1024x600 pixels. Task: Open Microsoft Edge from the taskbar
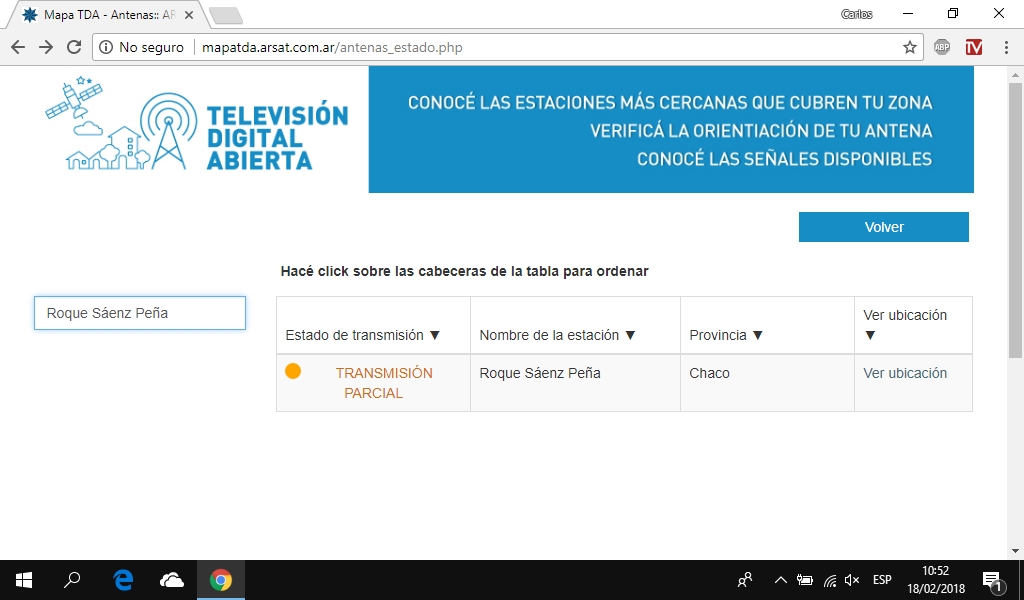pyautogui.click(x=123, y=580)
